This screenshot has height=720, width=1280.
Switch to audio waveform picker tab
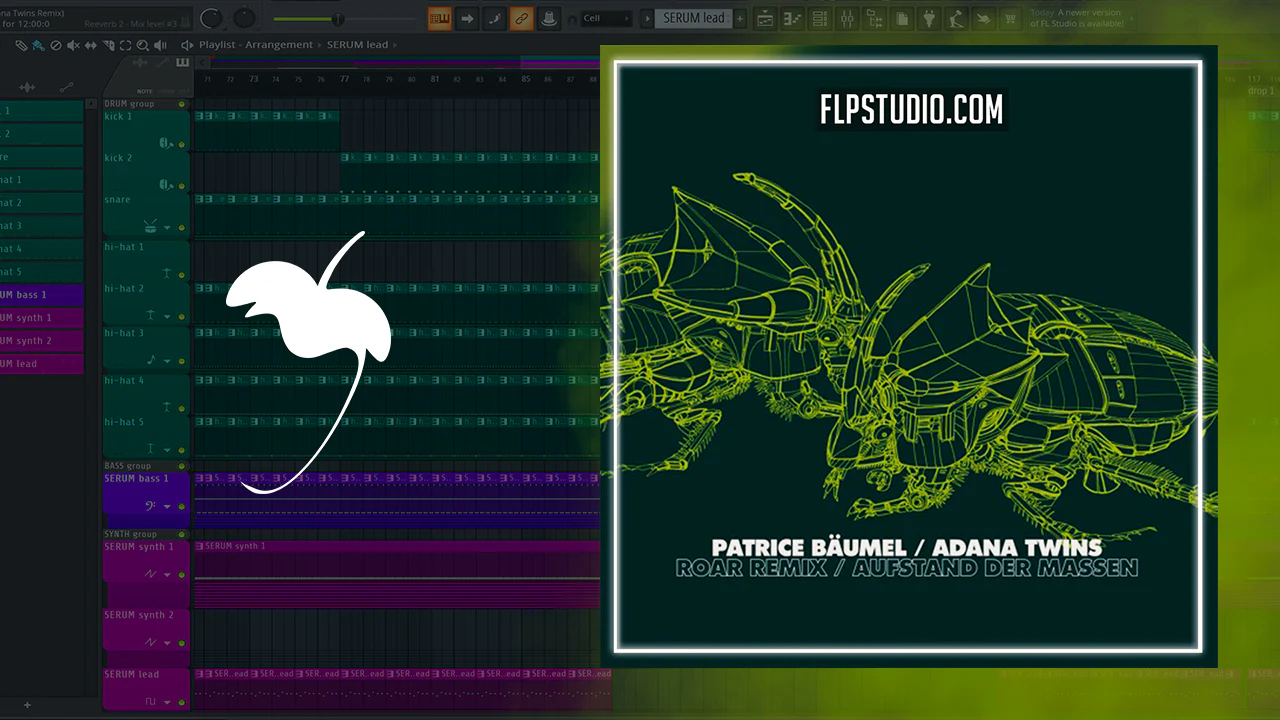point(27,87)
